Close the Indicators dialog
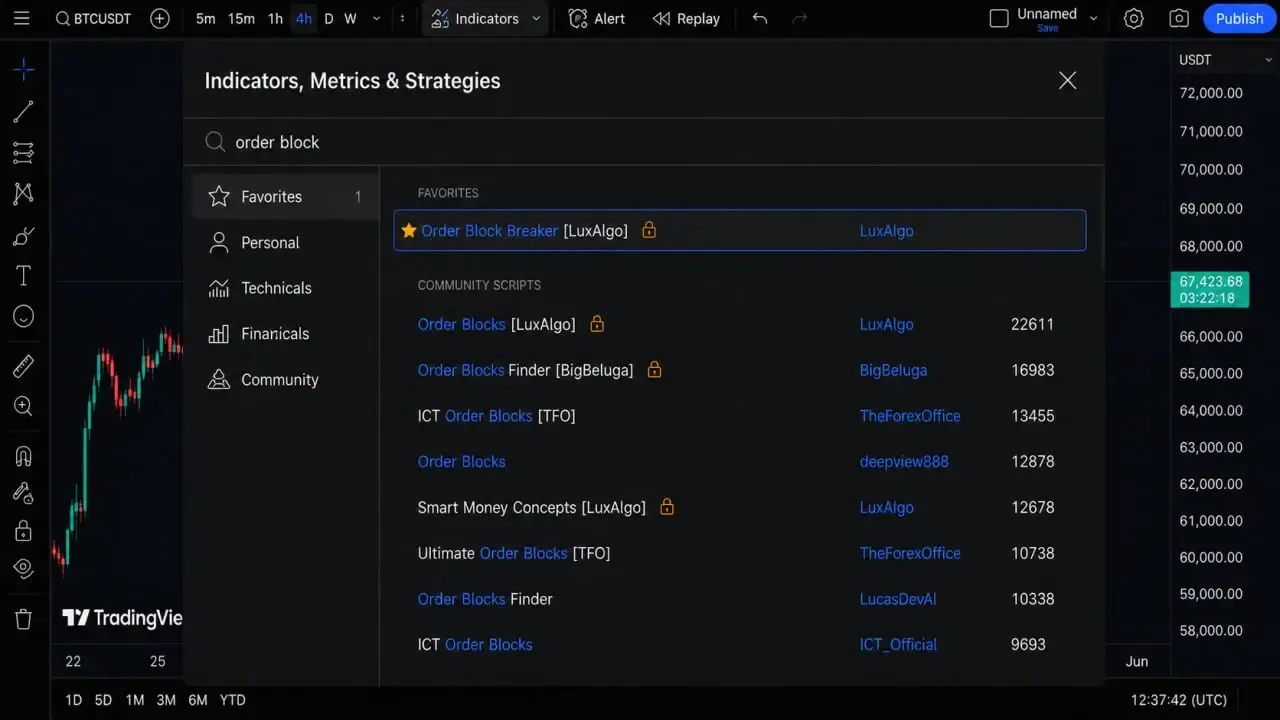This screenshot has width=1280, height=720. (x=1068, y=81)
